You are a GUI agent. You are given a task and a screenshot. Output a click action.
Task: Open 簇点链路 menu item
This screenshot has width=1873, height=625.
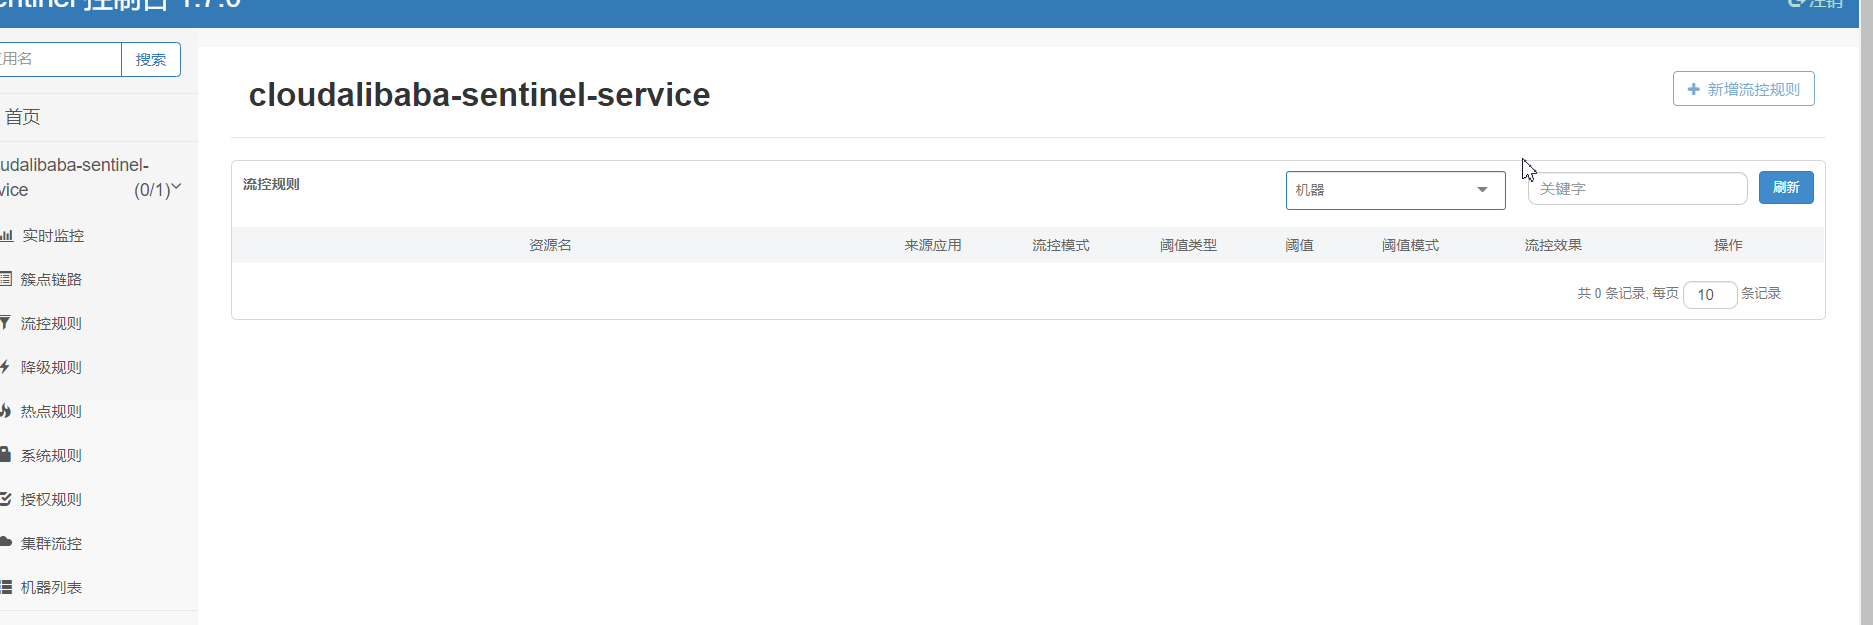pos(51,280)
